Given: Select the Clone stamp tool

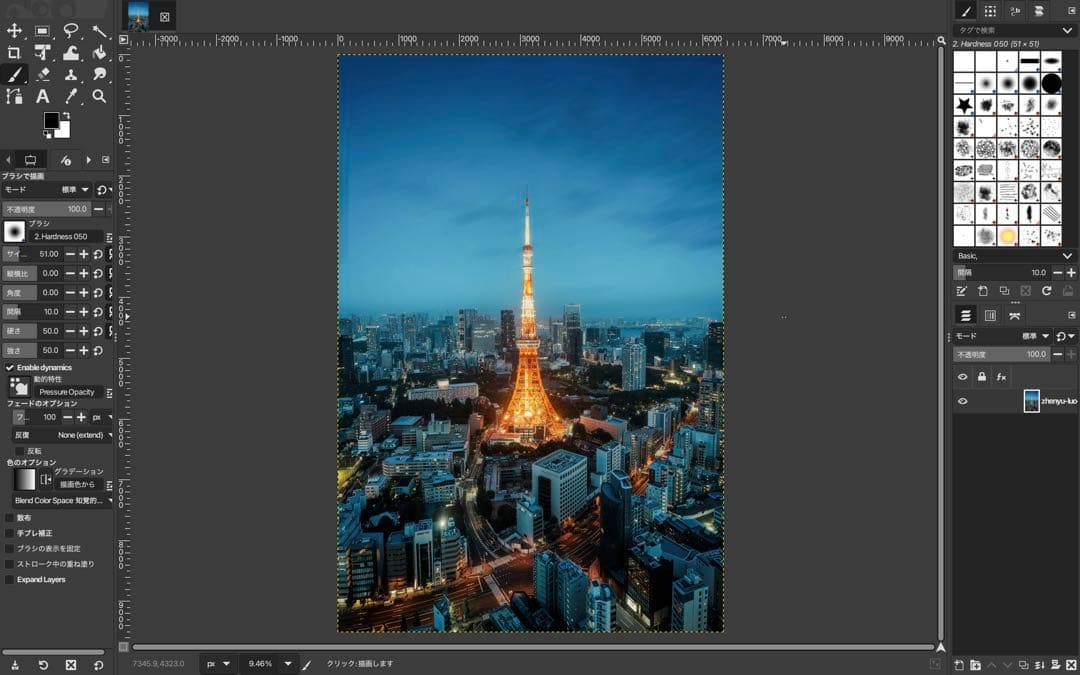Looking at the screenshot, I should (x=70, y=74).
